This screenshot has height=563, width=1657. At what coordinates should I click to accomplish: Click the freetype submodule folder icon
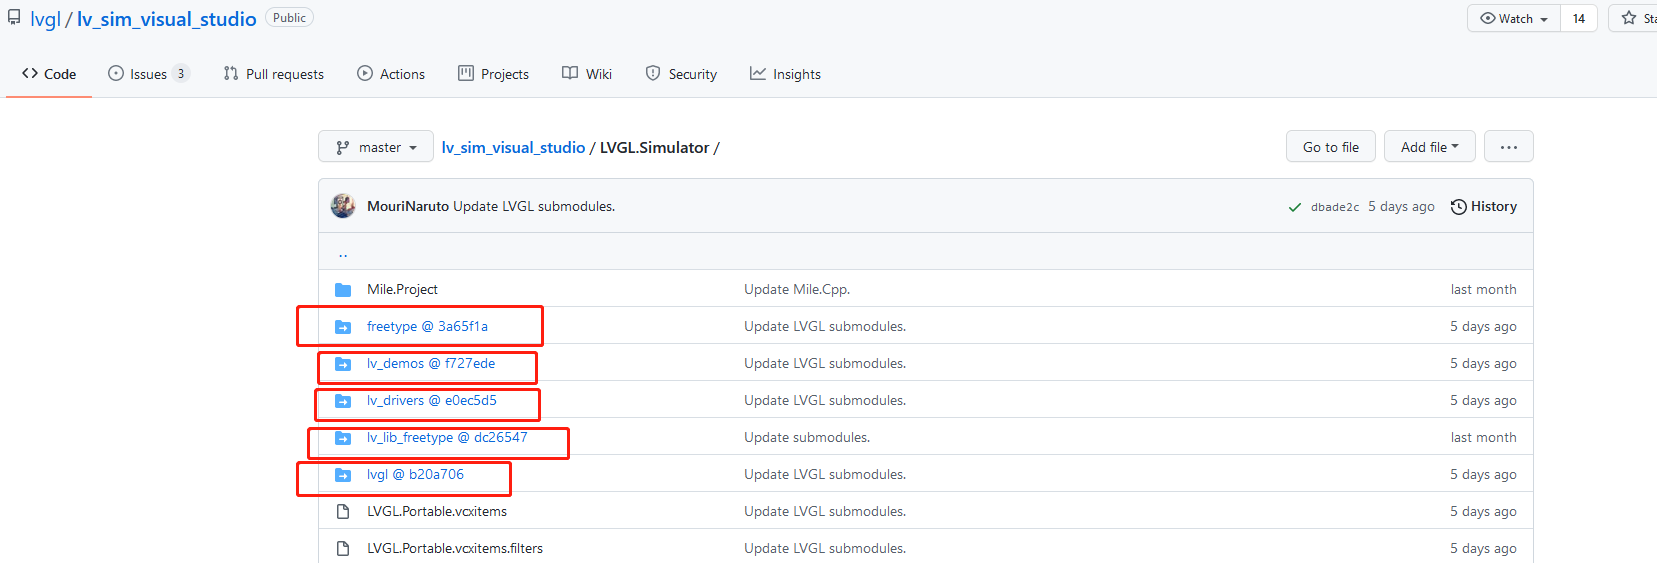[x=343, y=326]
